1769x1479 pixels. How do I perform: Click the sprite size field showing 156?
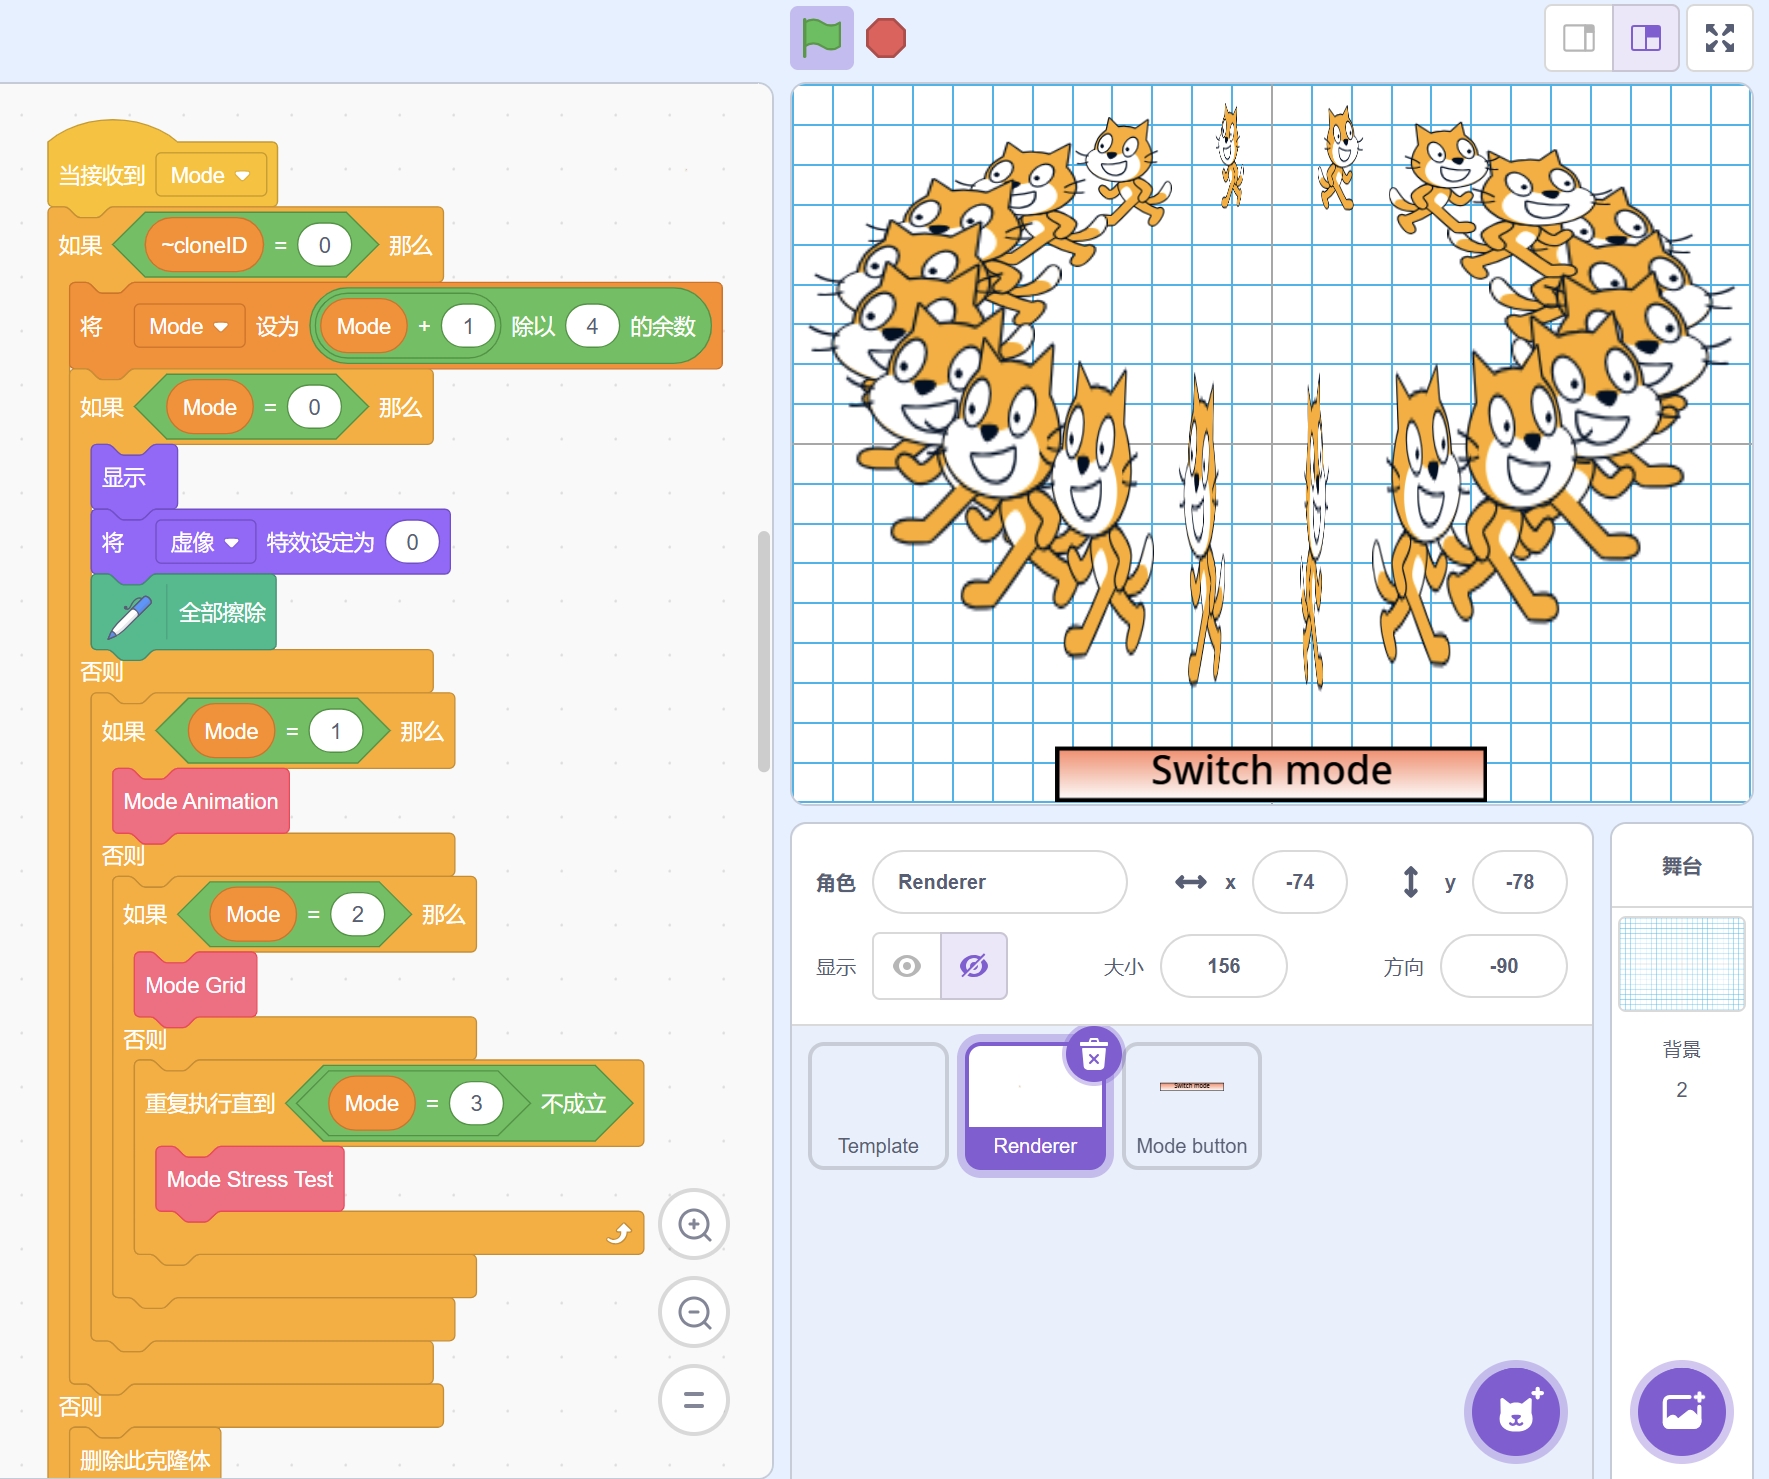[x=1223, y=966]
